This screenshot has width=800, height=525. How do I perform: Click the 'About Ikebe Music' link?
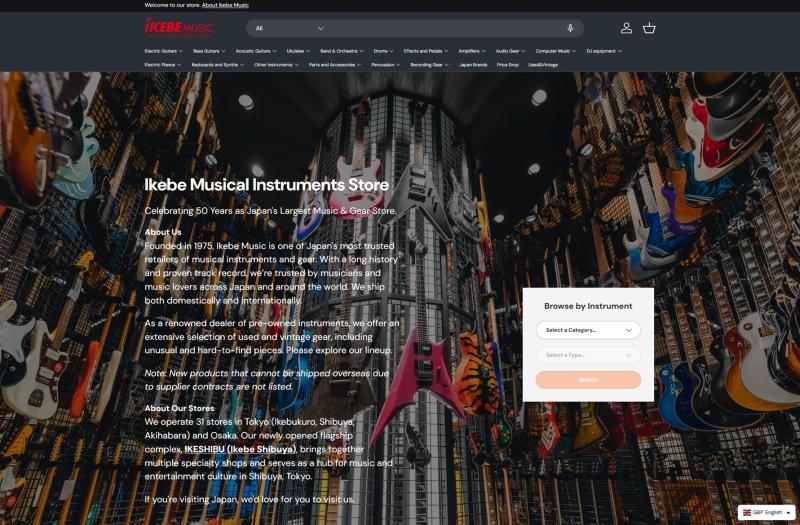tap(224, 5)
